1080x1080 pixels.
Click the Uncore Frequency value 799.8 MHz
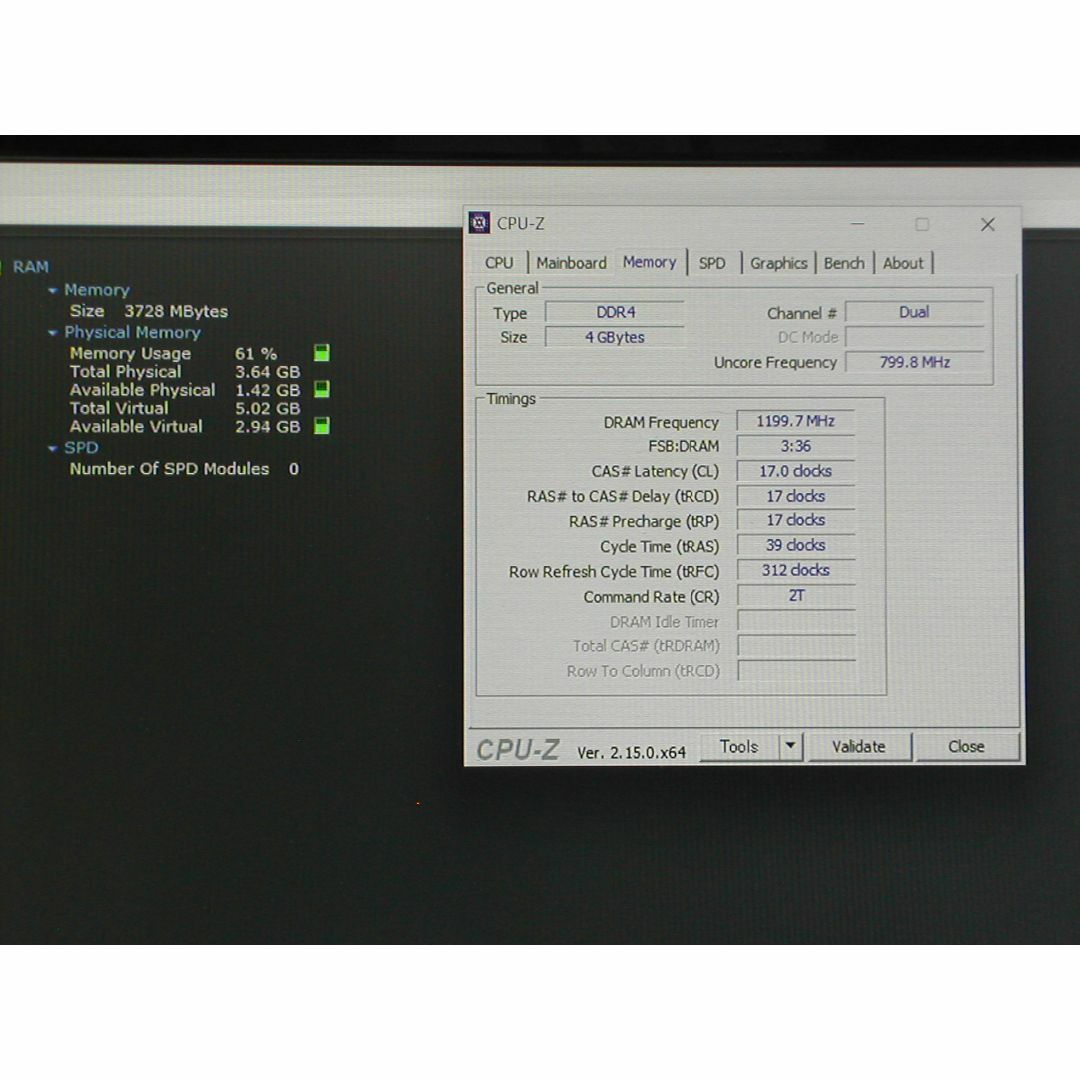(x=915, y=362)
